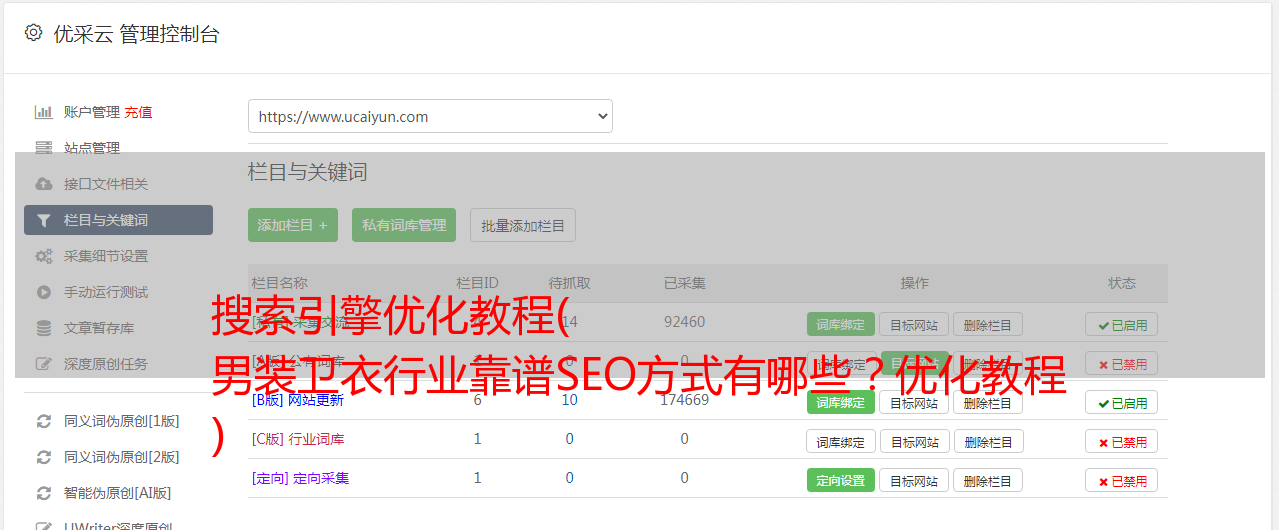Click 删除栏目 in the 92460 row

click(x=987, y=324)
